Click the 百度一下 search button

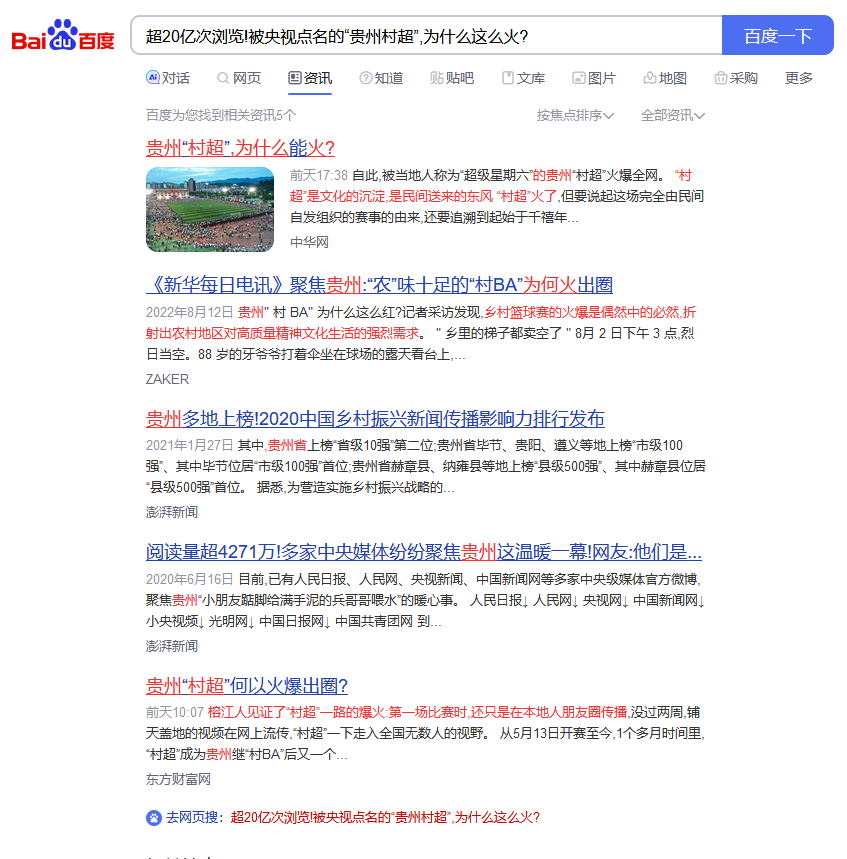tap(777, 36)
